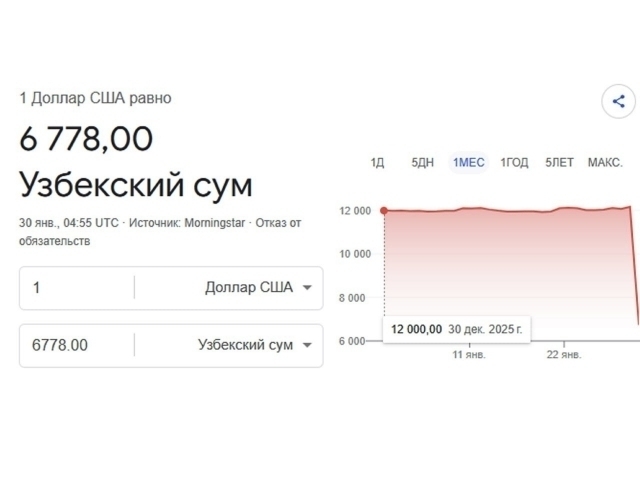Click the '1 Доллар США равно' caption
640x480 pixels.
click(x=95, y=98)
